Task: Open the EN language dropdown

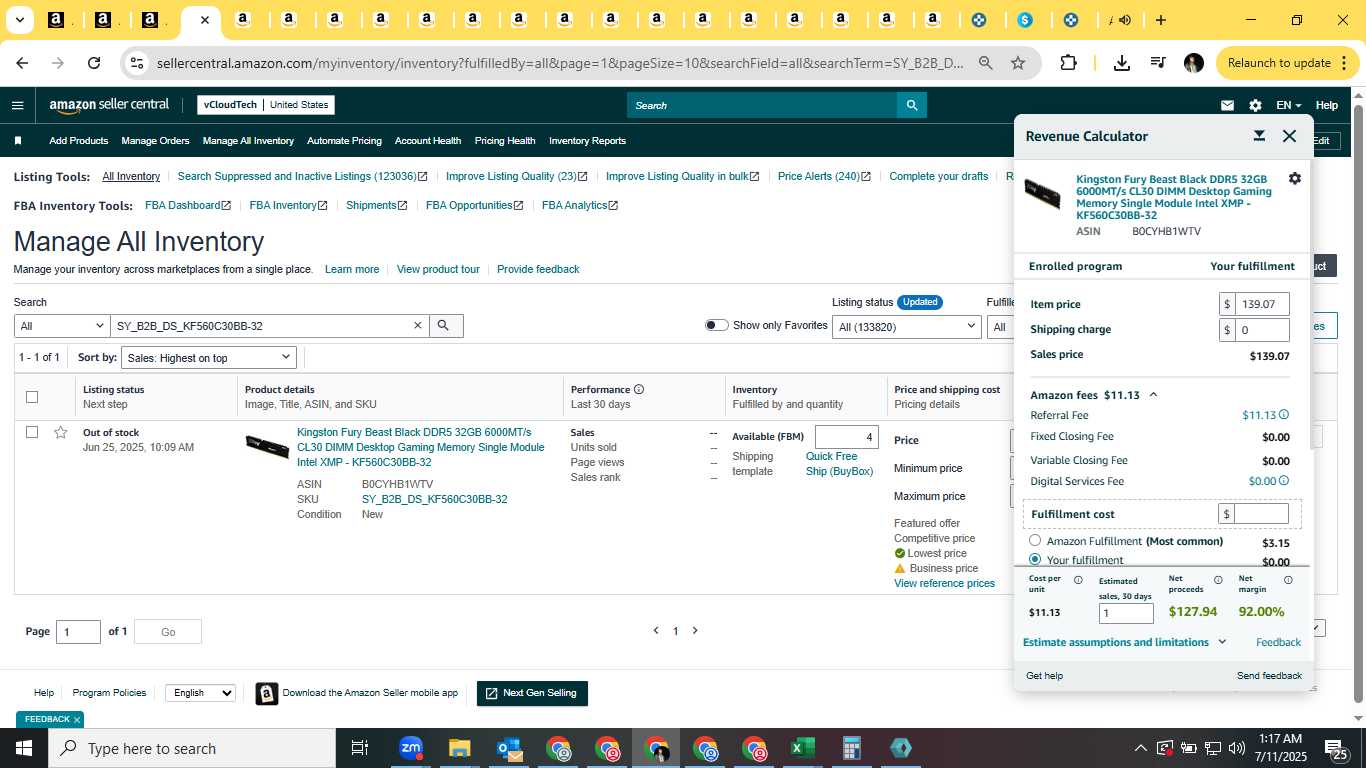Action: click(x=1289, y=105)
